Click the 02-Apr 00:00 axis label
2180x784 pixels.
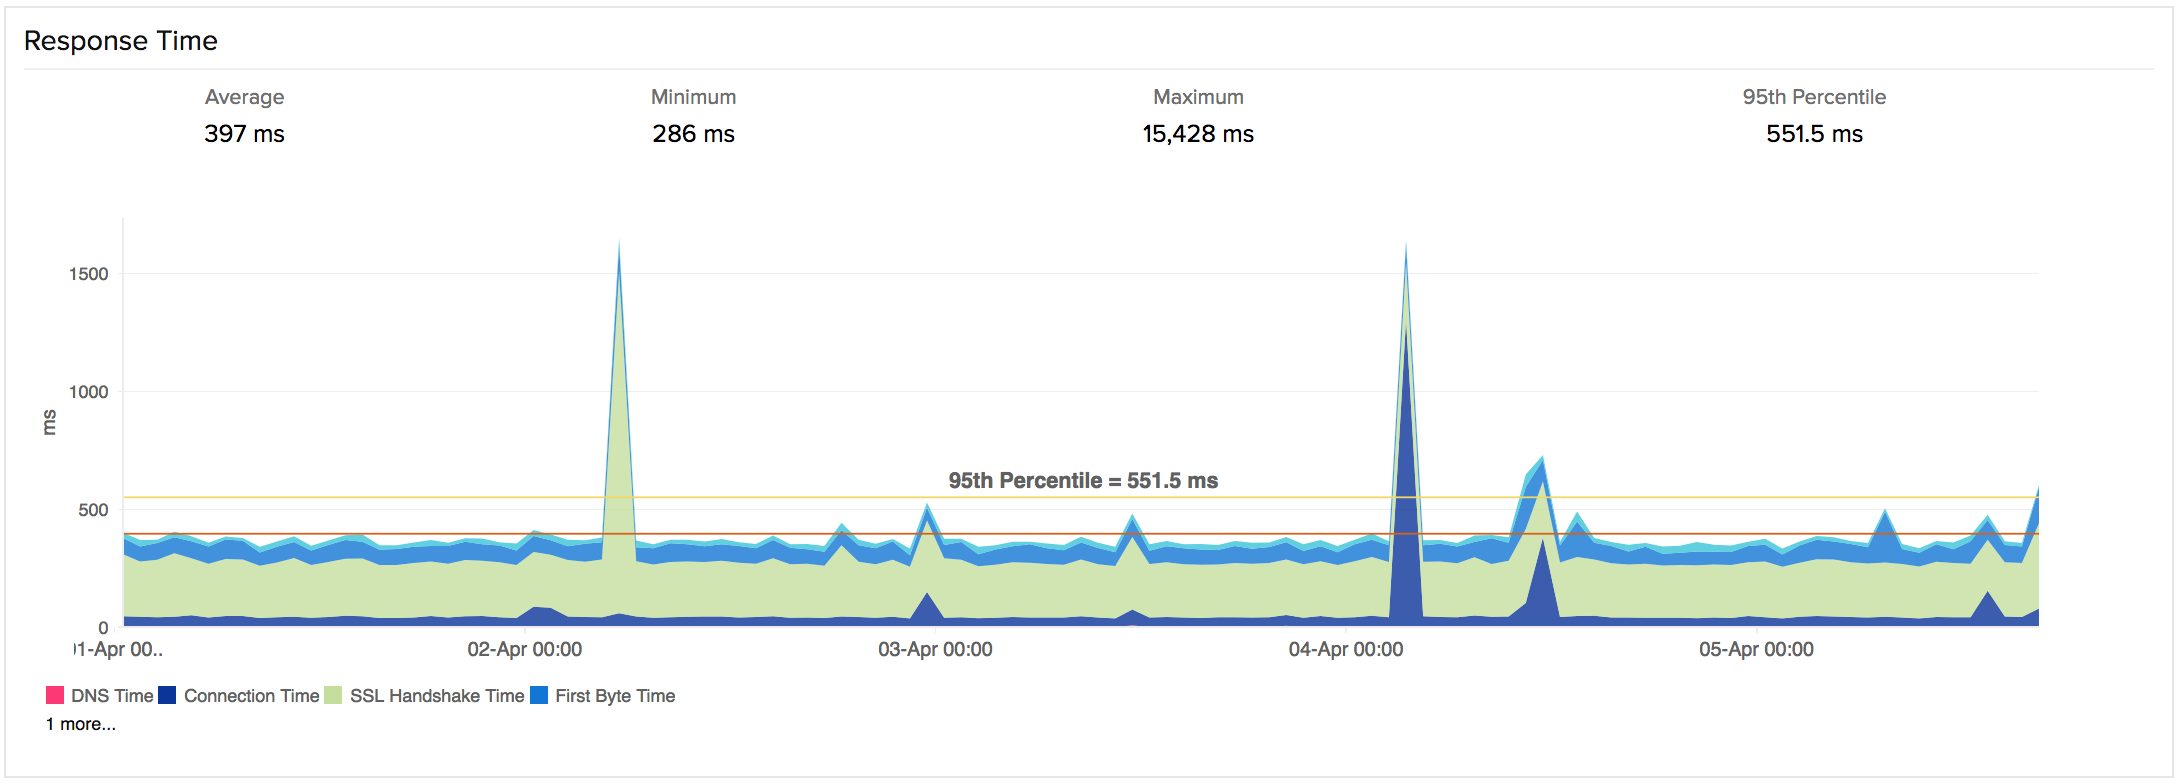[524, 650]
